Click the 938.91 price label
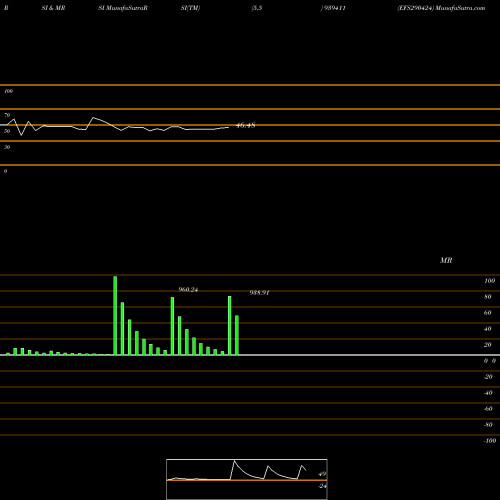Screen dimensions: 500x500 pos(259,293)
